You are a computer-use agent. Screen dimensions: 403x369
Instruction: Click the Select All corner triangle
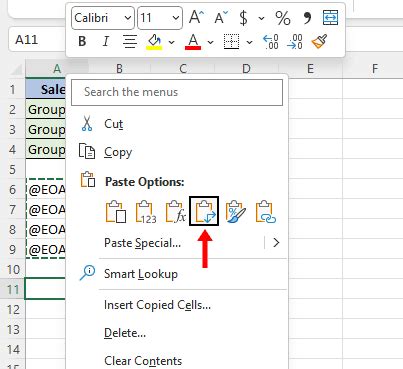click(x=17, y=69)
